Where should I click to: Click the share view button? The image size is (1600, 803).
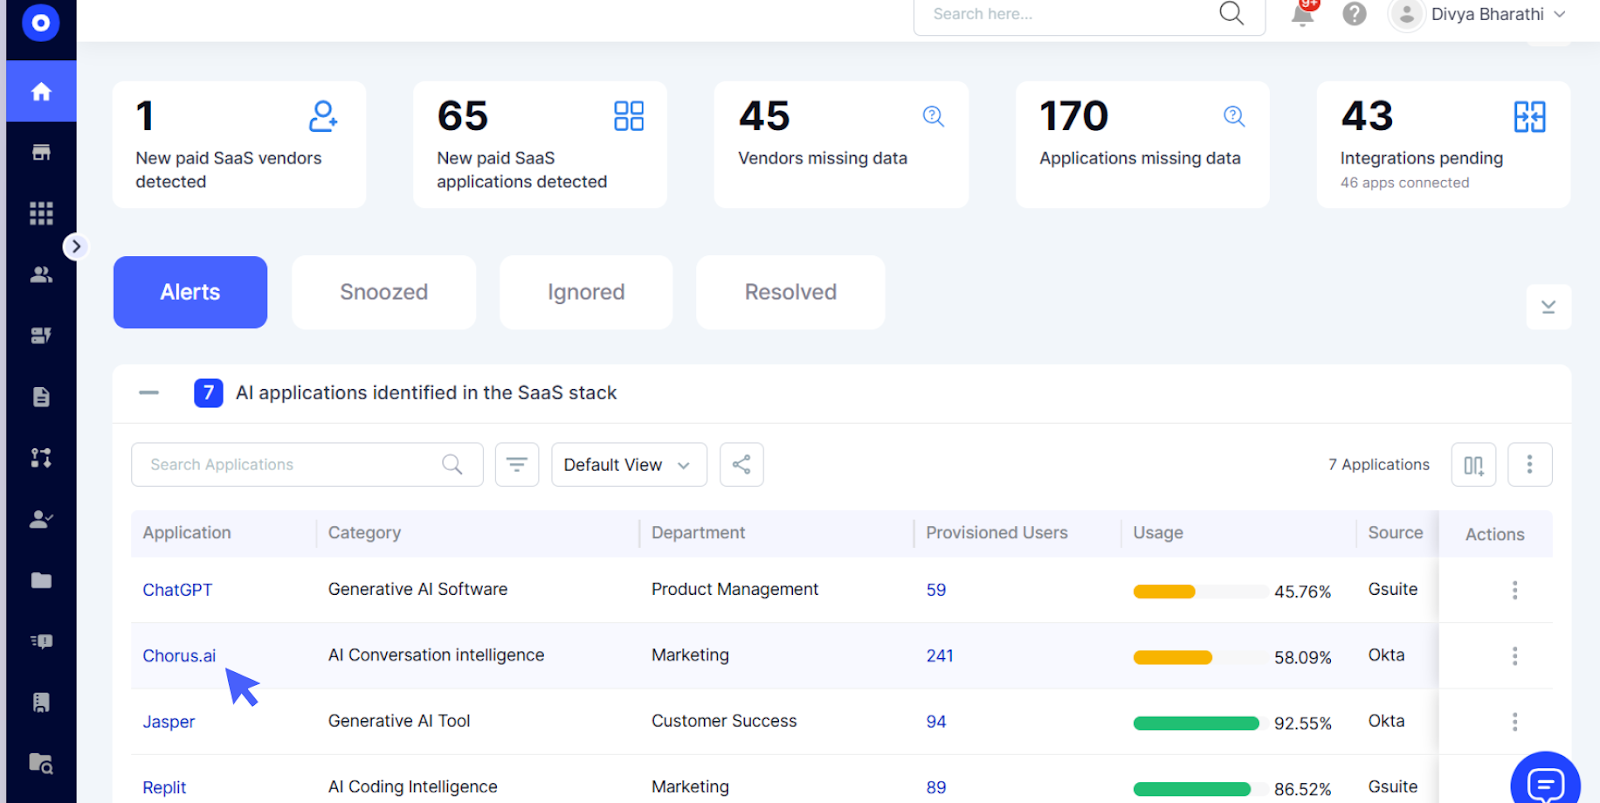(741, 465)
